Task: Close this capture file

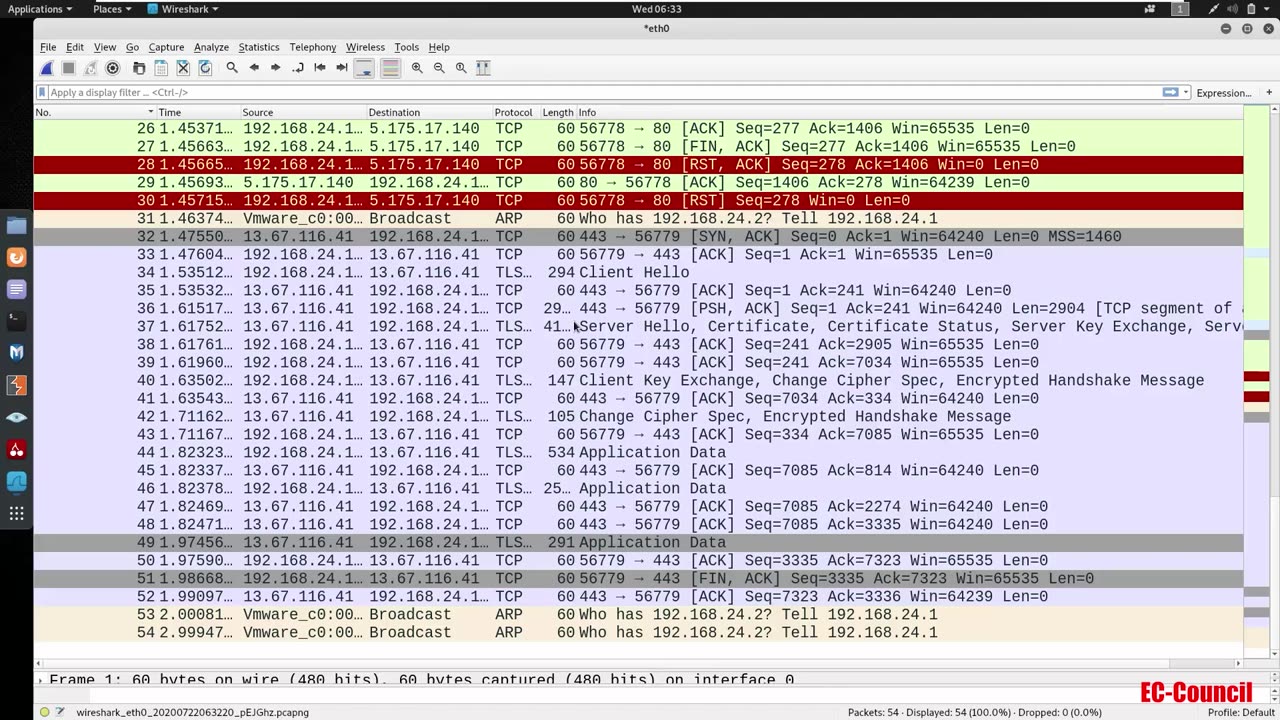Action: click(183, 68)
